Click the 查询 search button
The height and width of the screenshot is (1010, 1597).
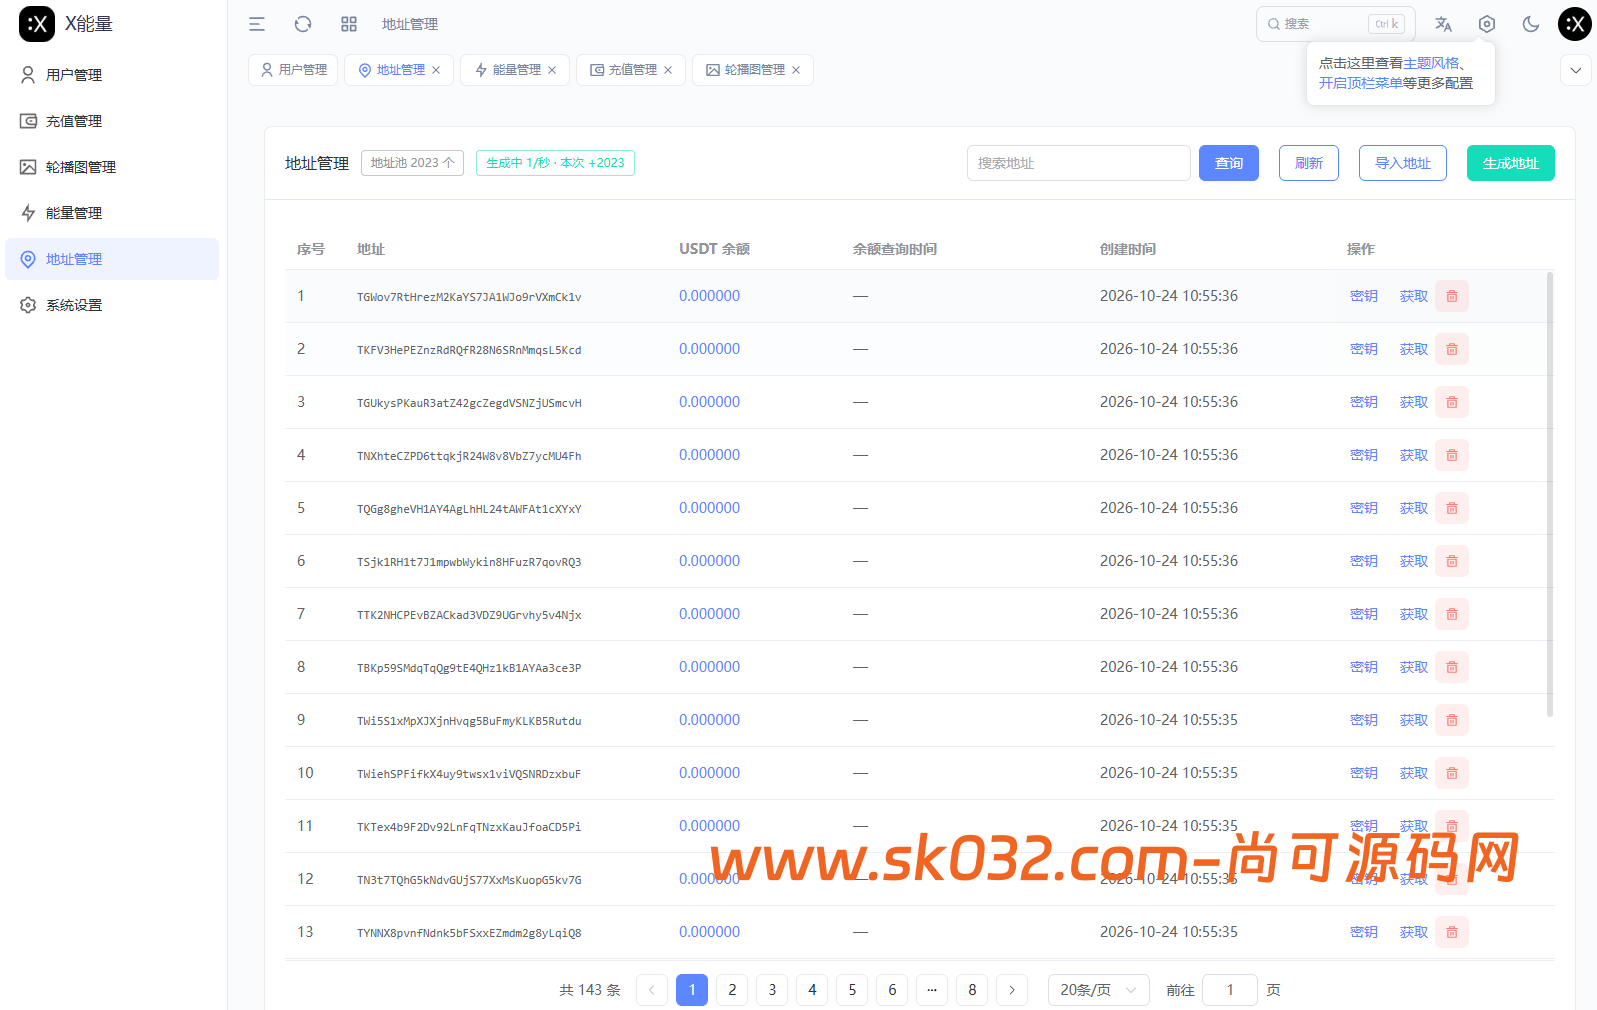(x=1229, y=163)
